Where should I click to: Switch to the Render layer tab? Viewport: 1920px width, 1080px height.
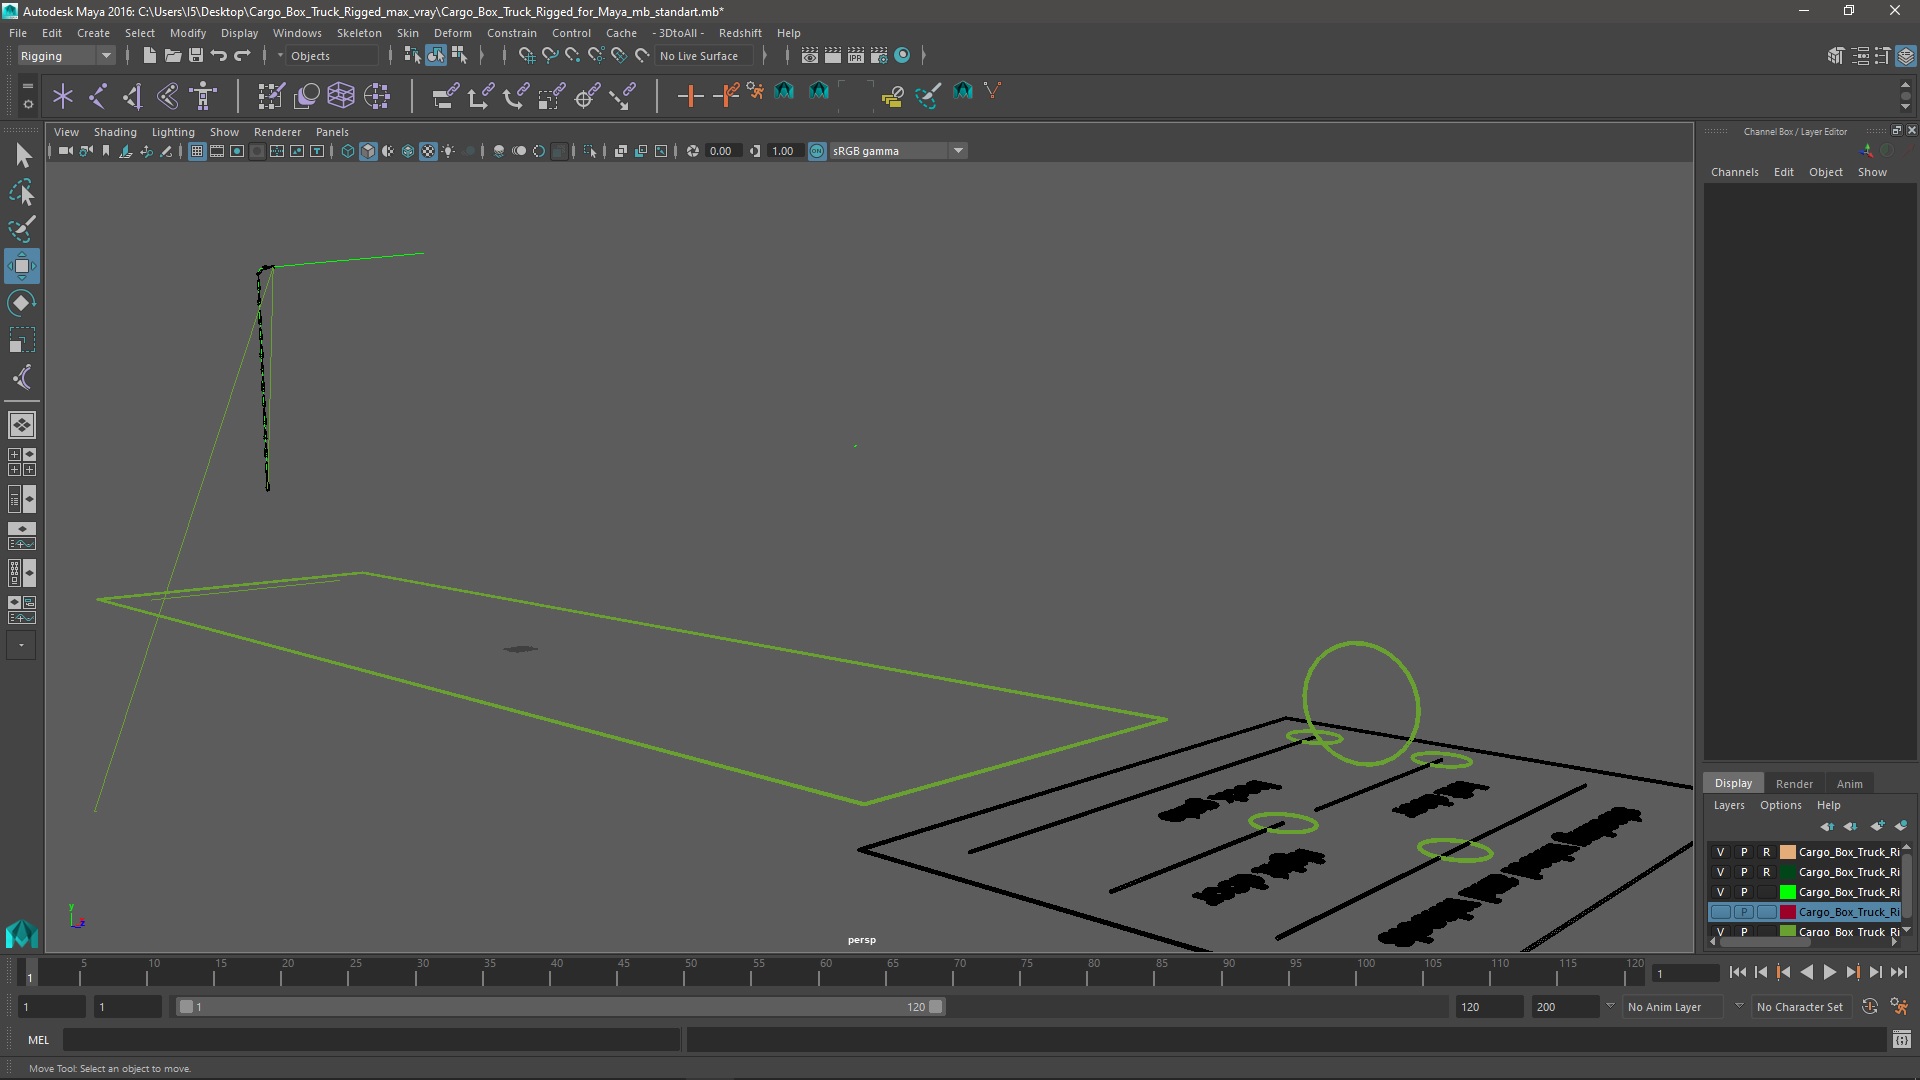pyautogui.click(x=1793, y=784)
